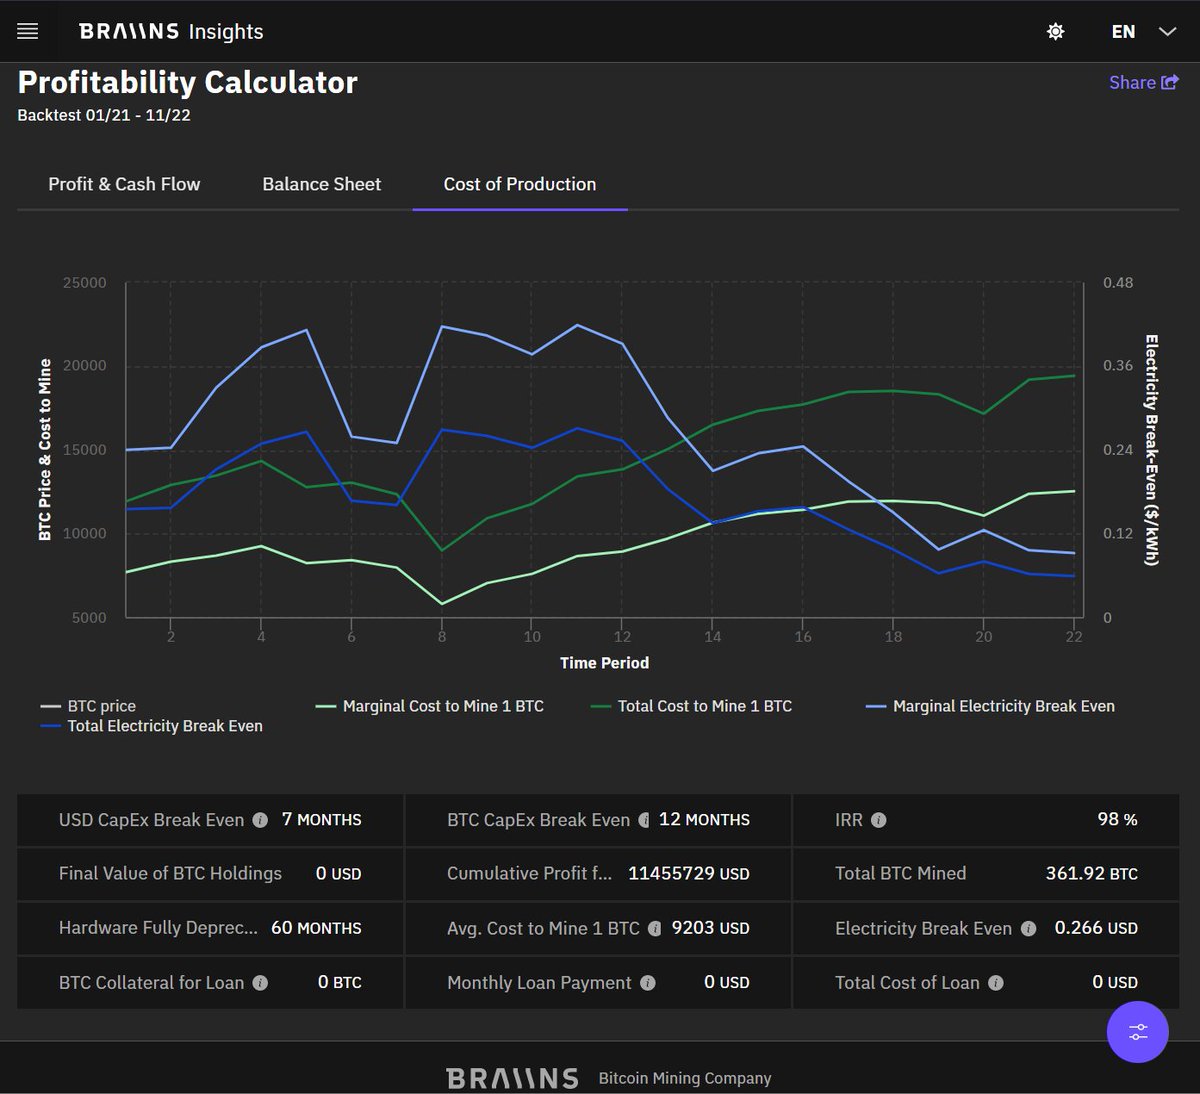Click the 'Time Period' x-axis title

pyautogui.click(x=604, y=663)
